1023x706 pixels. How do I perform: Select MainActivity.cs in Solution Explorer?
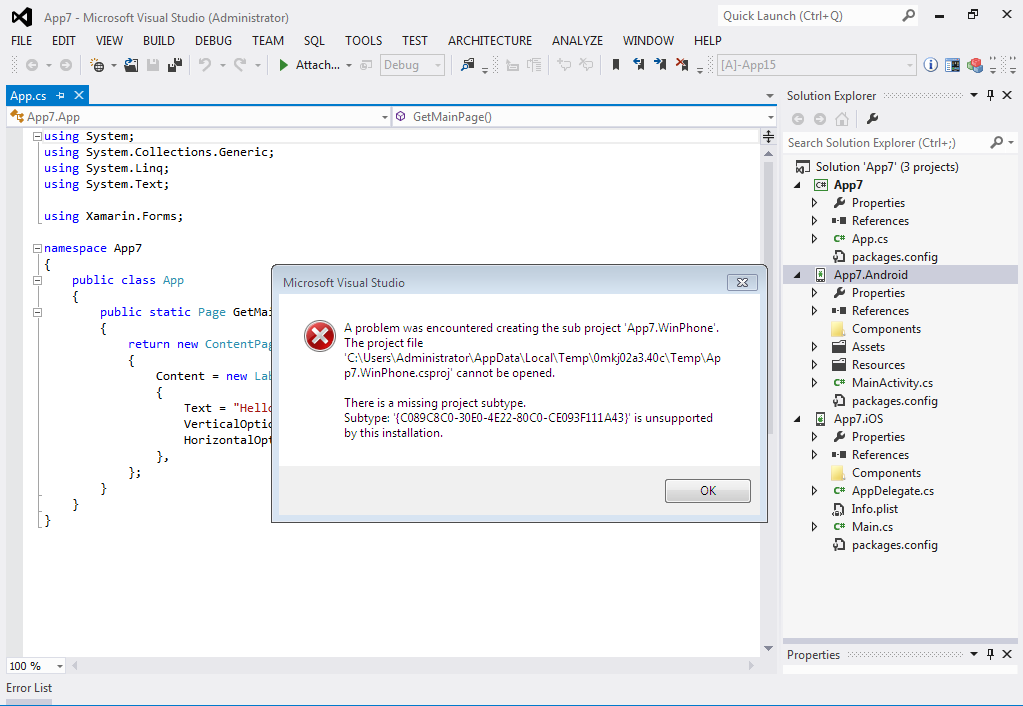pos(892,383)
